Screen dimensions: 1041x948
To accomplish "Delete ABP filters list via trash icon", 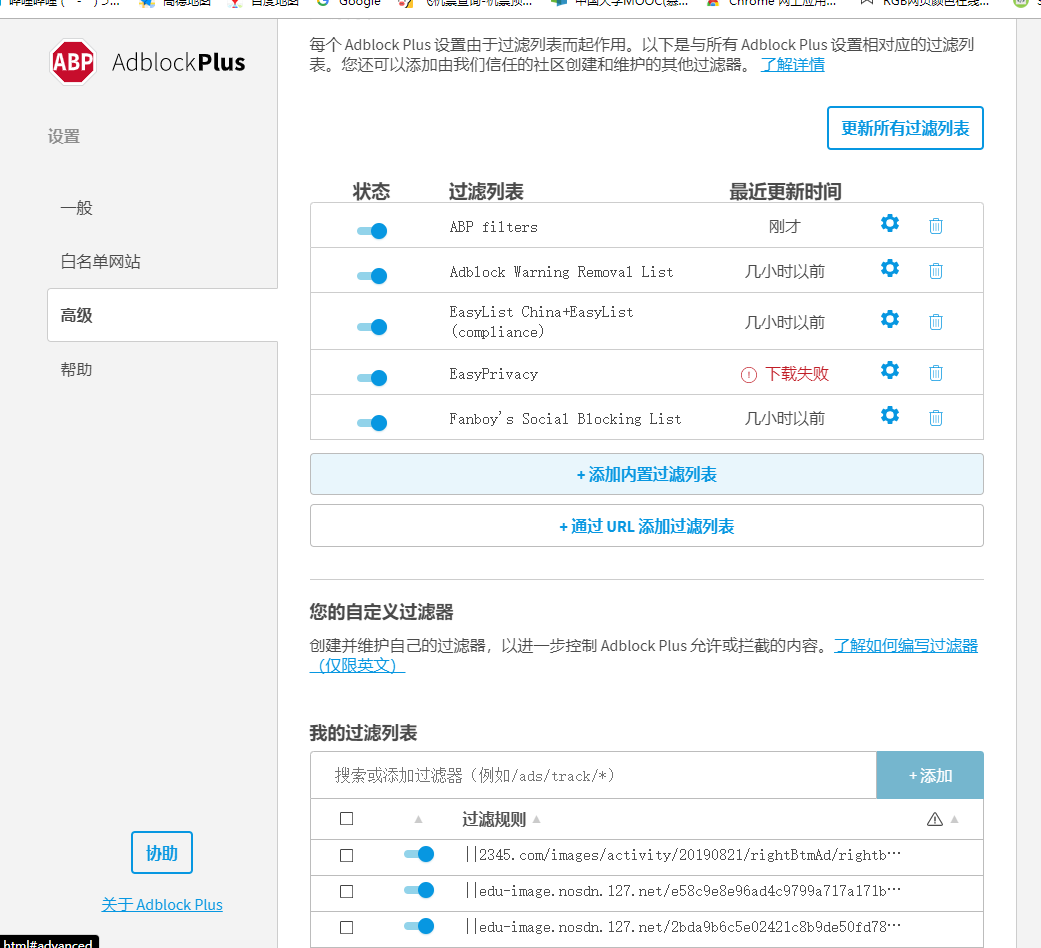I will click(935, 226).
